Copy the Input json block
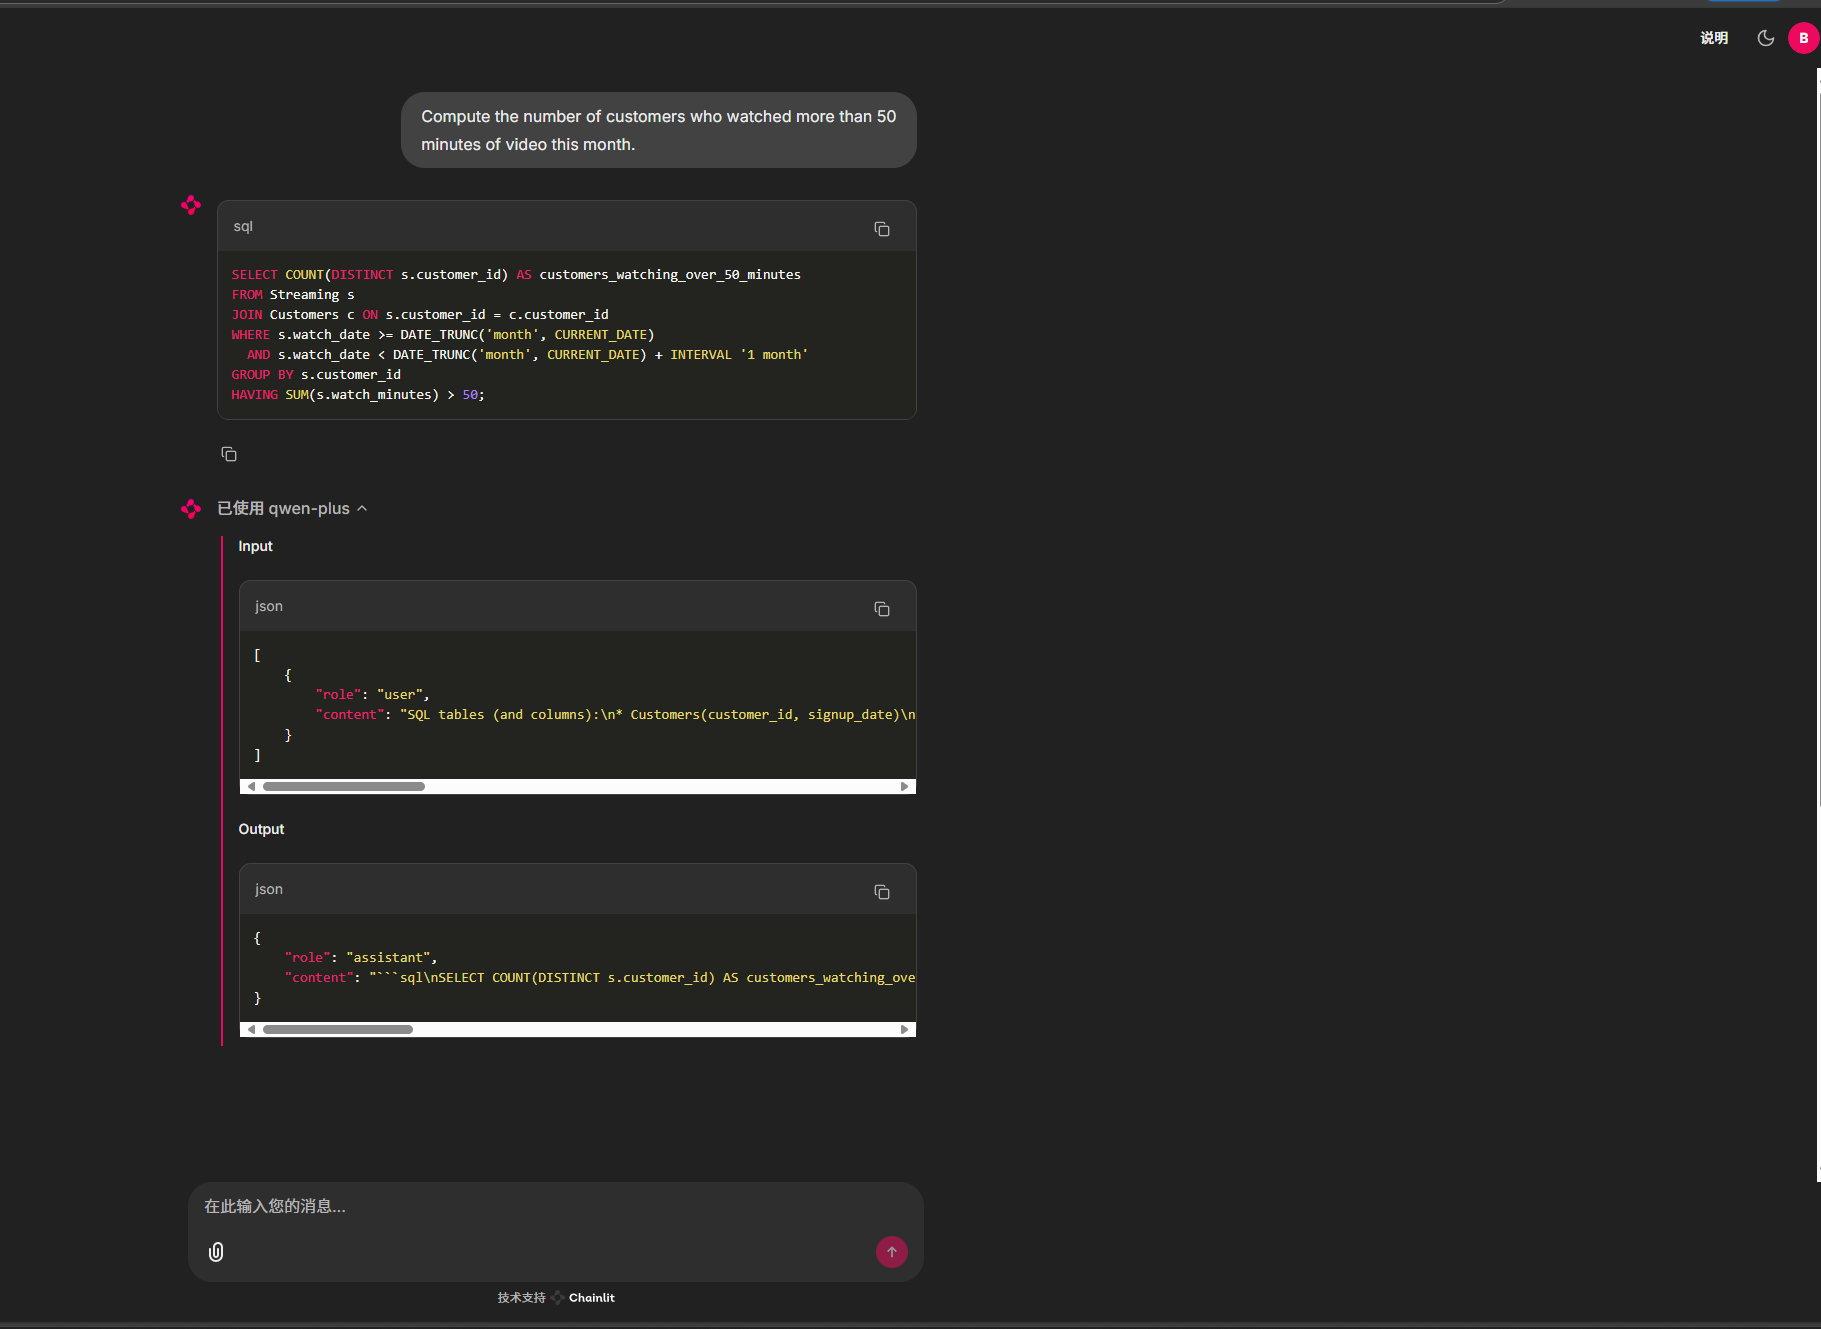This screenshot has width=1821, height=1329. coord(881,609)
